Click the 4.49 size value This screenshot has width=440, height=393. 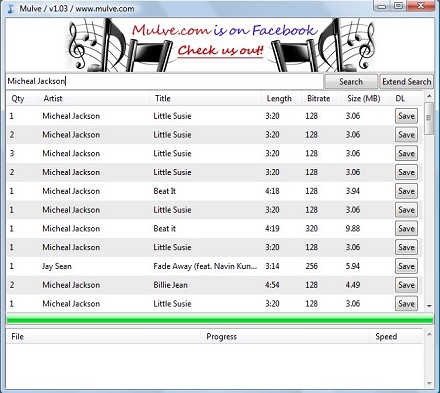[353, 285]
